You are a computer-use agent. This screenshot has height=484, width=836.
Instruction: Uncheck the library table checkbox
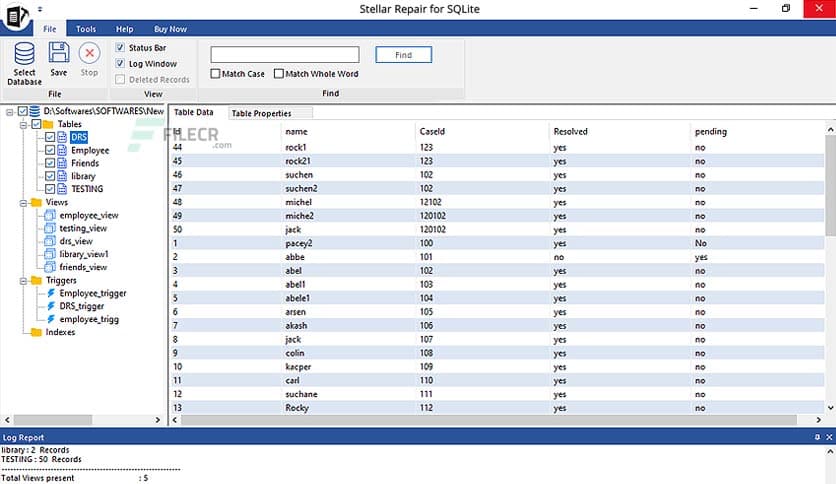pyautogui.click(x=50, y=175)
